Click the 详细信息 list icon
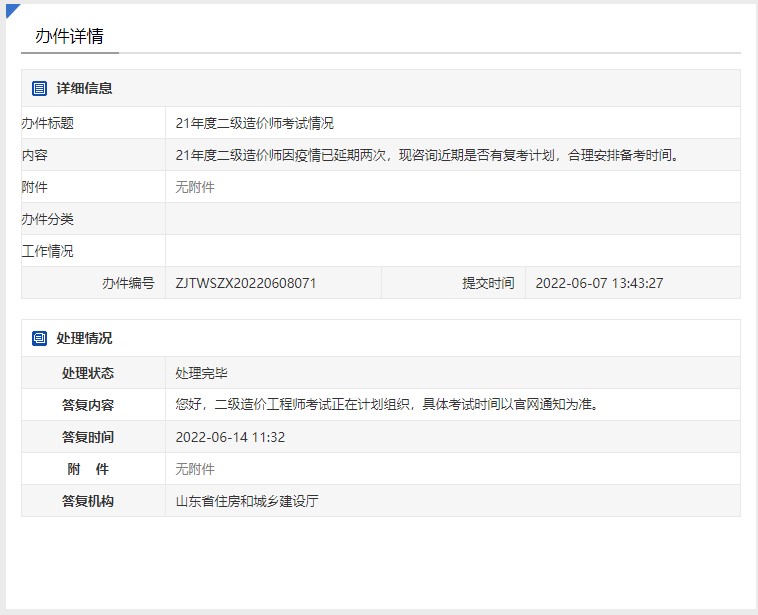 coord(39,88)
